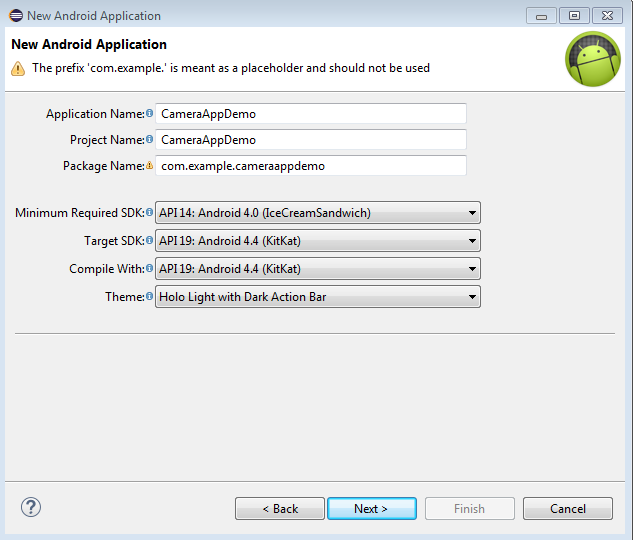Close the dialog with the X button
Image resolution: width=633 pixels, height=540 pixels.
pyautogui.click(x=607, y=16)
